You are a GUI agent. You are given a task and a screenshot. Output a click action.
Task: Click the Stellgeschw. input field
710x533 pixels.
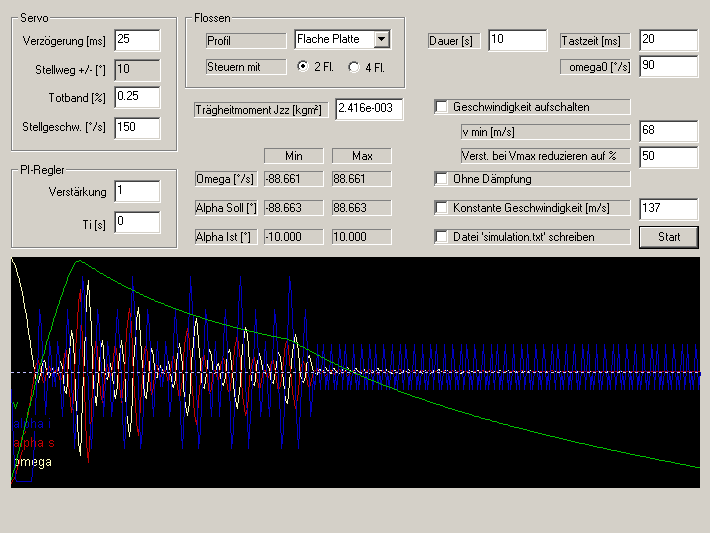click(x=137, y=127)
